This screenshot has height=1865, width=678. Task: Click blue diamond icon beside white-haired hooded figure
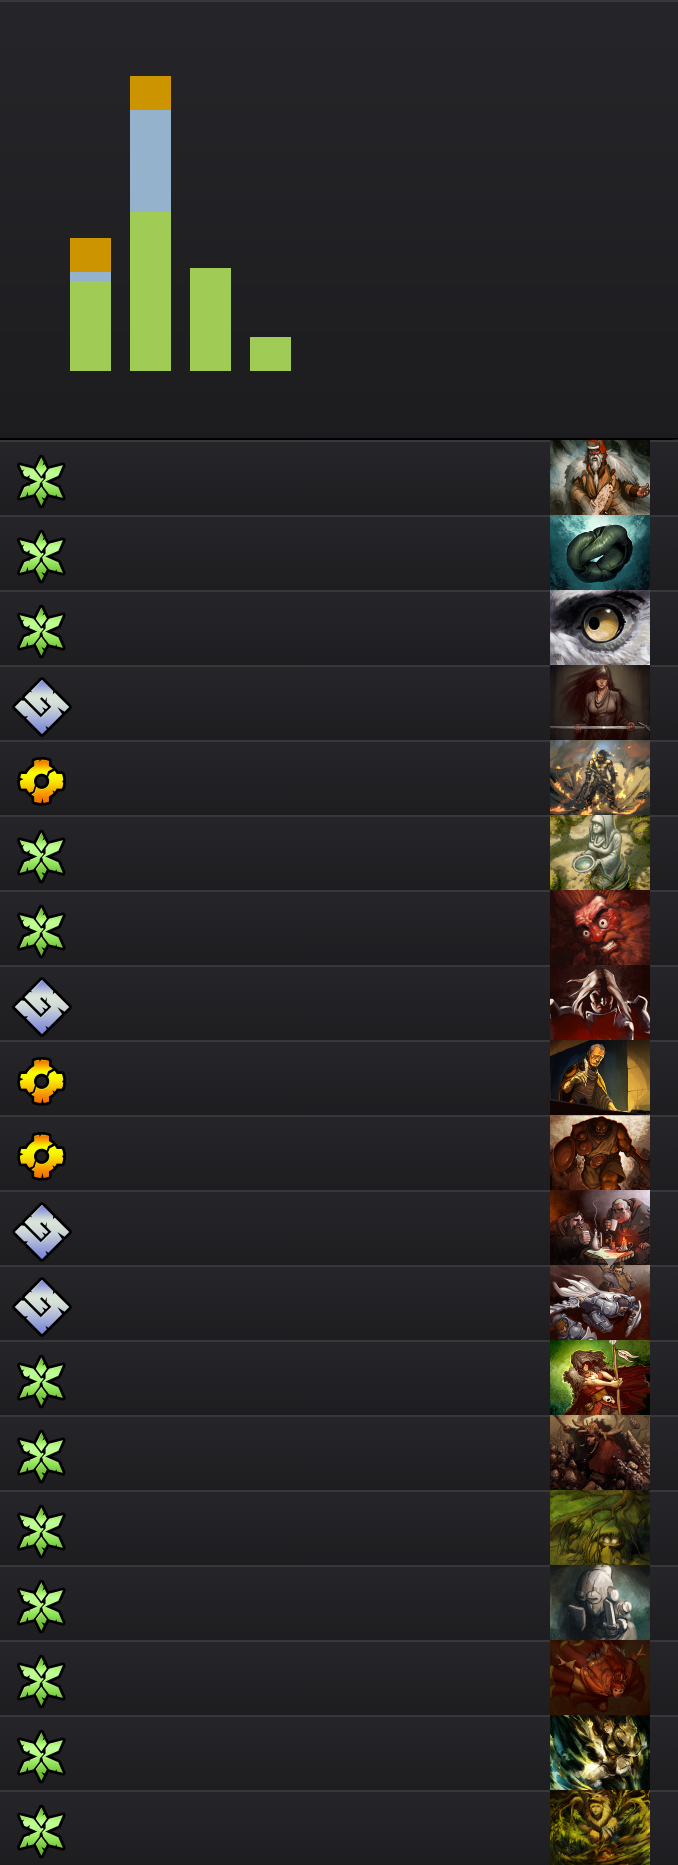pyautogui.click(x=41, y=1006)
